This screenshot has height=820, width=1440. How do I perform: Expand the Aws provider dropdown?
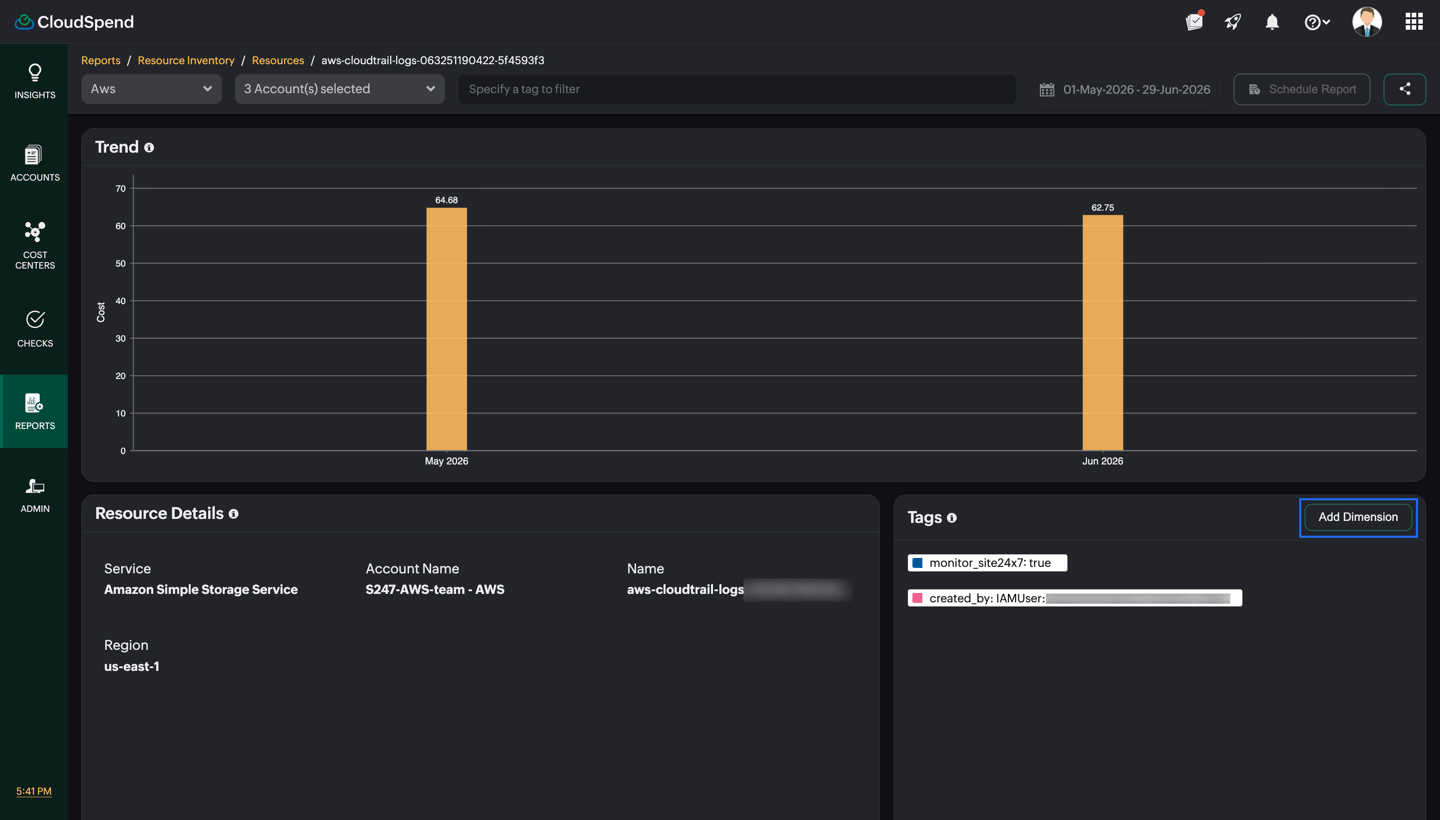[151, 89]
